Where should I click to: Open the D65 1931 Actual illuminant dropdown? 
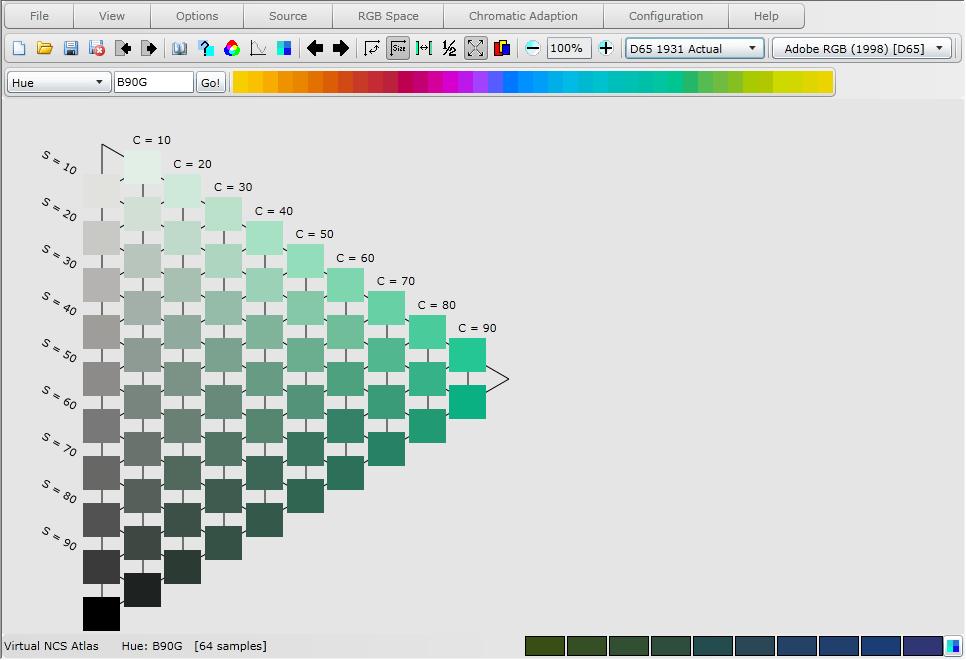[694, 49]
